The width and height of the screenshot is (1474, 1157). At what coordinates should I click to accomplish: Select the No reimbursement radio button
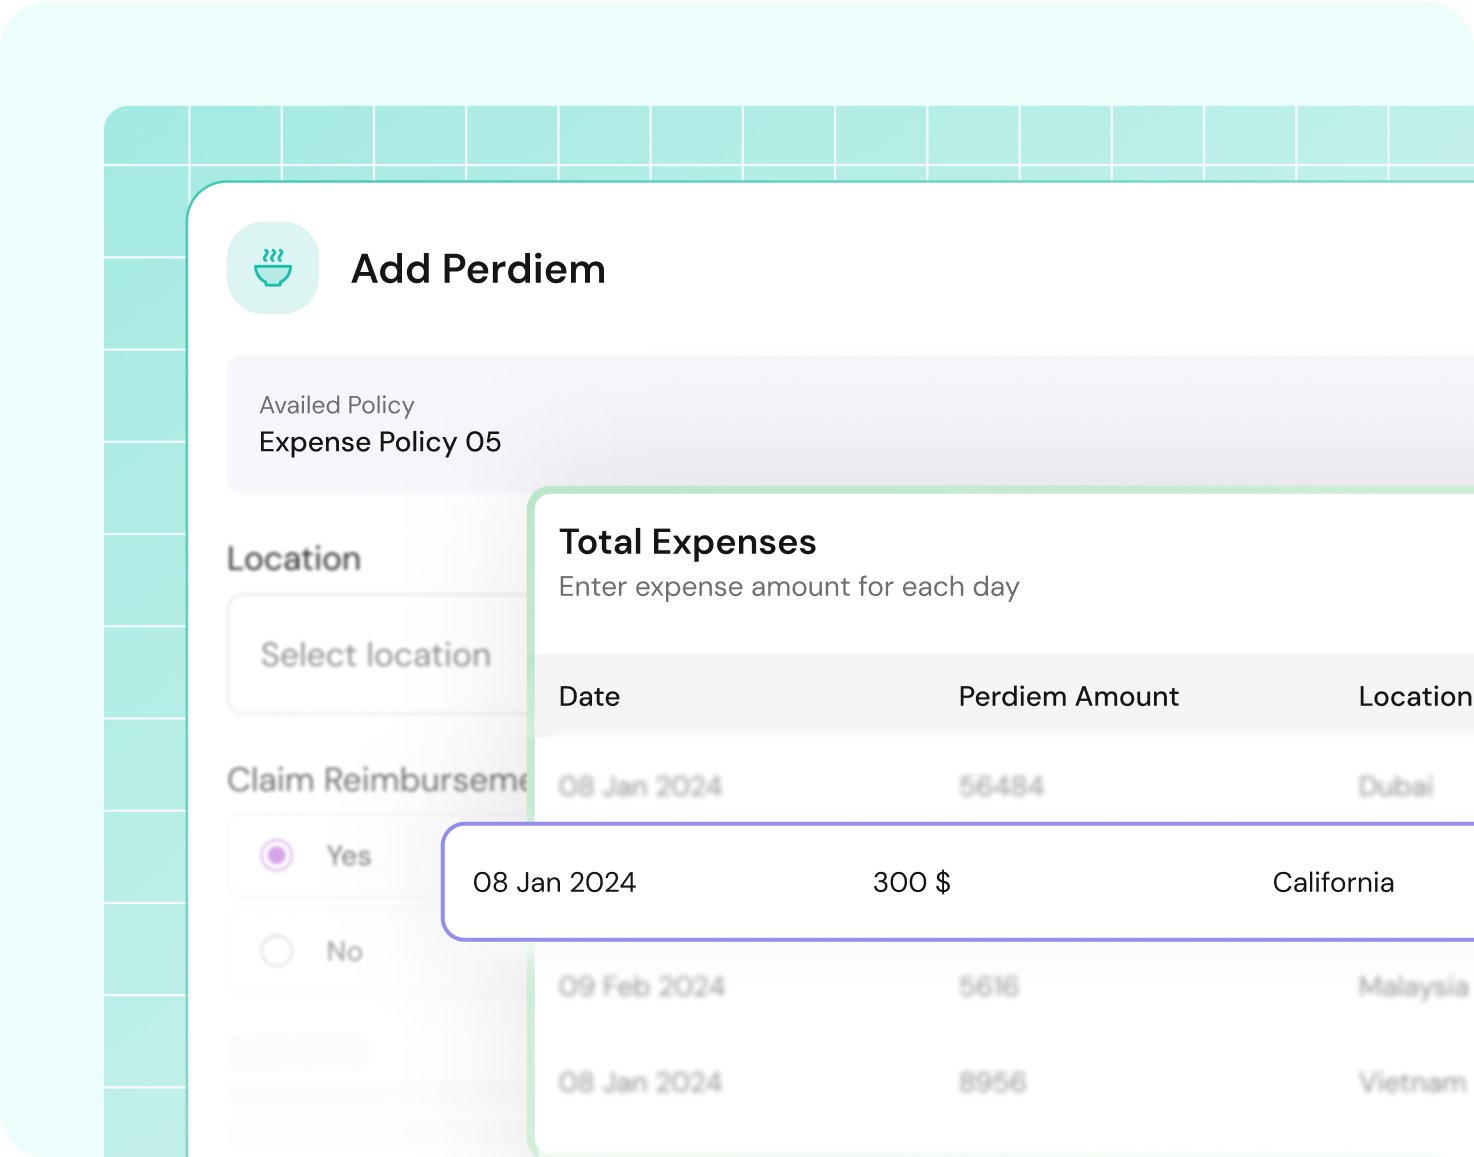click(277, 950)
